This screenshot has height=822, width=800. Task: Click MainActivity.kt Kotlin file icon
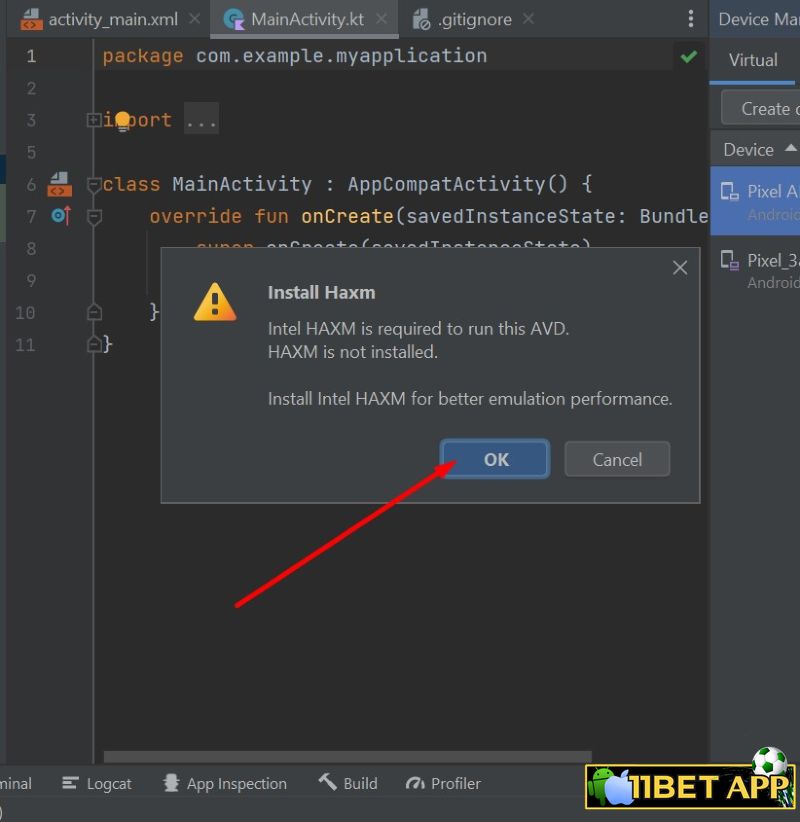pos(234,19)
